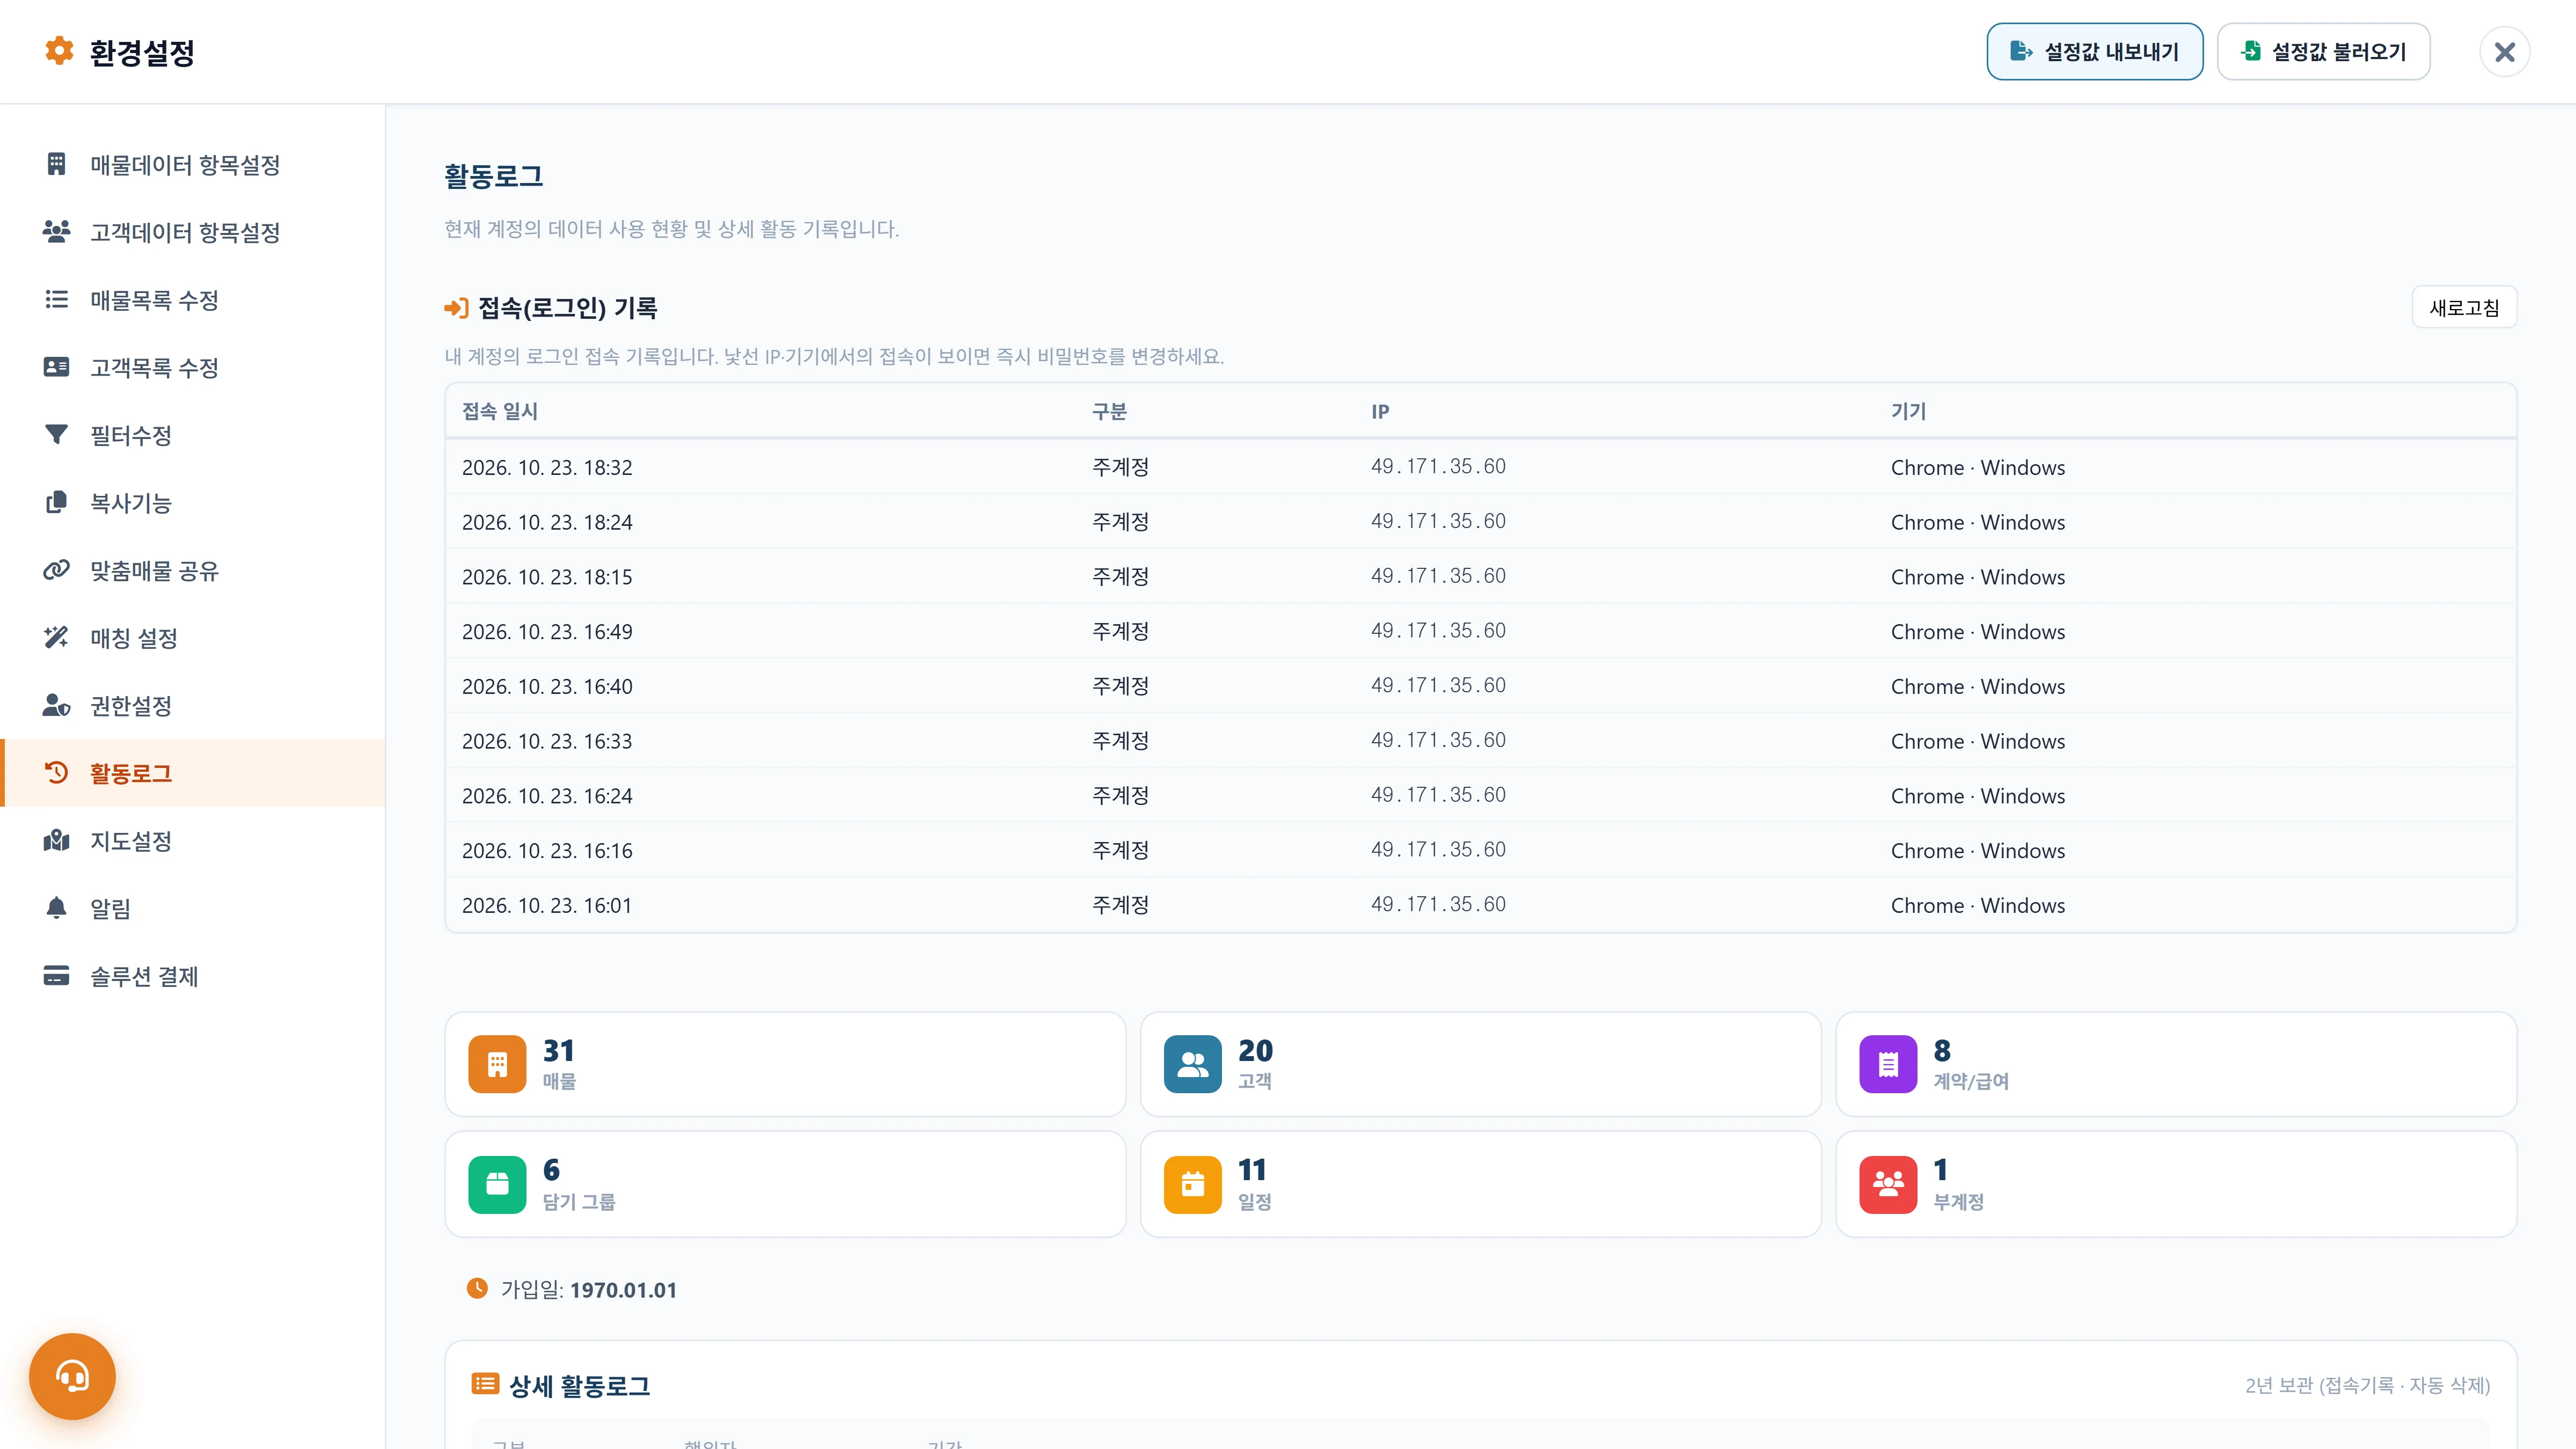Click the 설정값 내보내기 button
This screenshot has height=1449, width=2576.
[x=2094, y=51]
